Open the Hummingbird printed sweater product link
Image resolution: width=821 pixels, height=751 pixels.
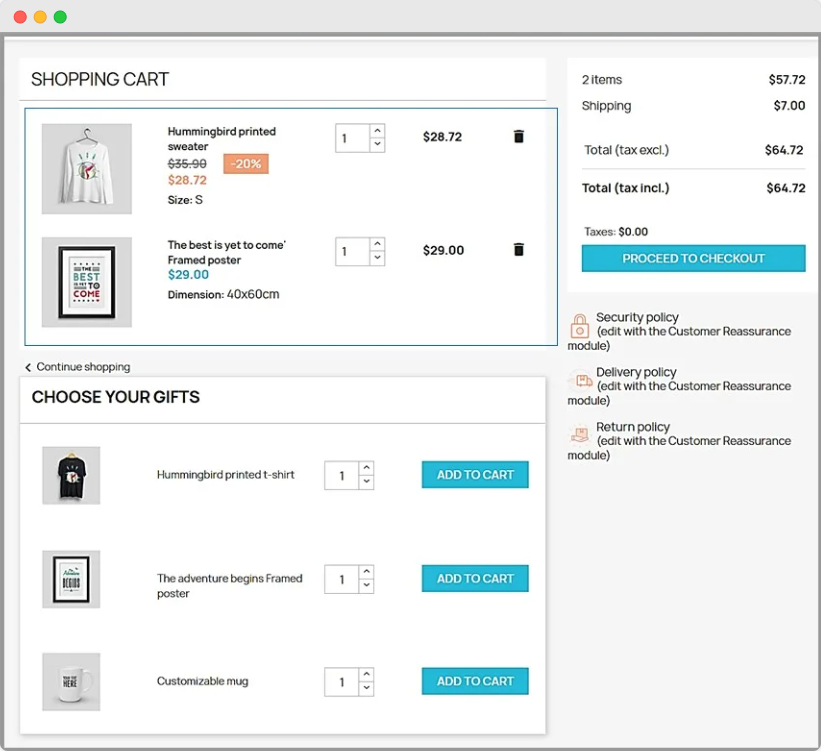click(221, 139)
